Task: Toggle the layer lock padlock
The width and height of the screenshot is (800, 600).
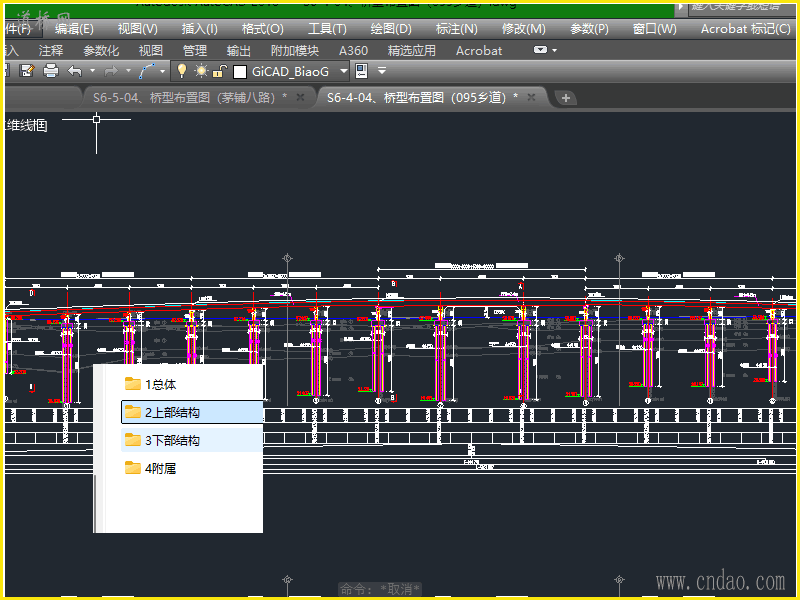Action: (220, 71)
